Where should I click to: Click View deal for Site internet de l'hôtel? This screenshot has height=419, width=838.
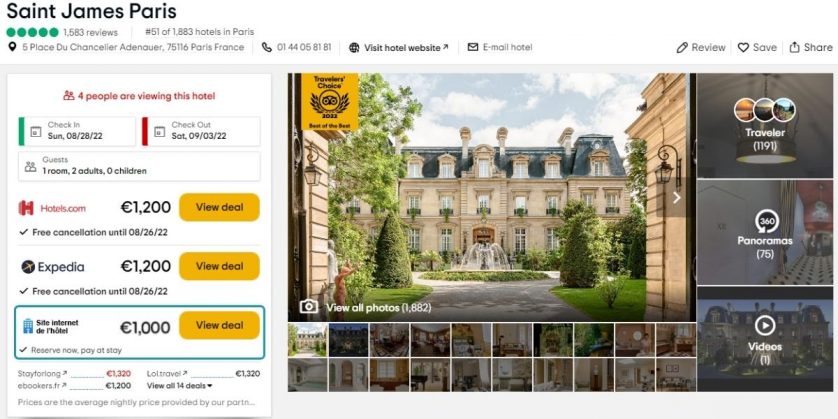[x=219, y=325]
